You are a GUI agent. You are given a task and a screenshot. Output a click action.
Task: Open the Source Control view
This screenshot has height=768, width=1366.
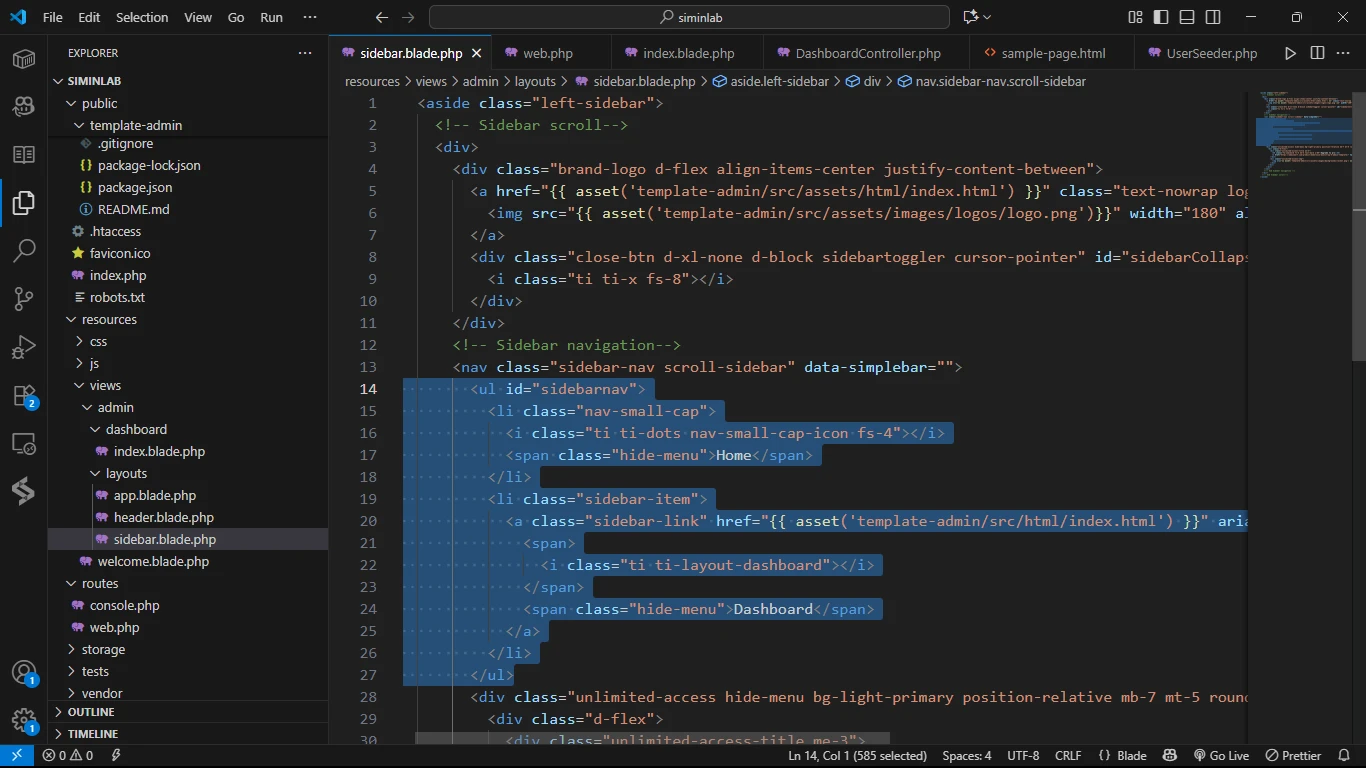pyautogui.click(x=24, y=298)
